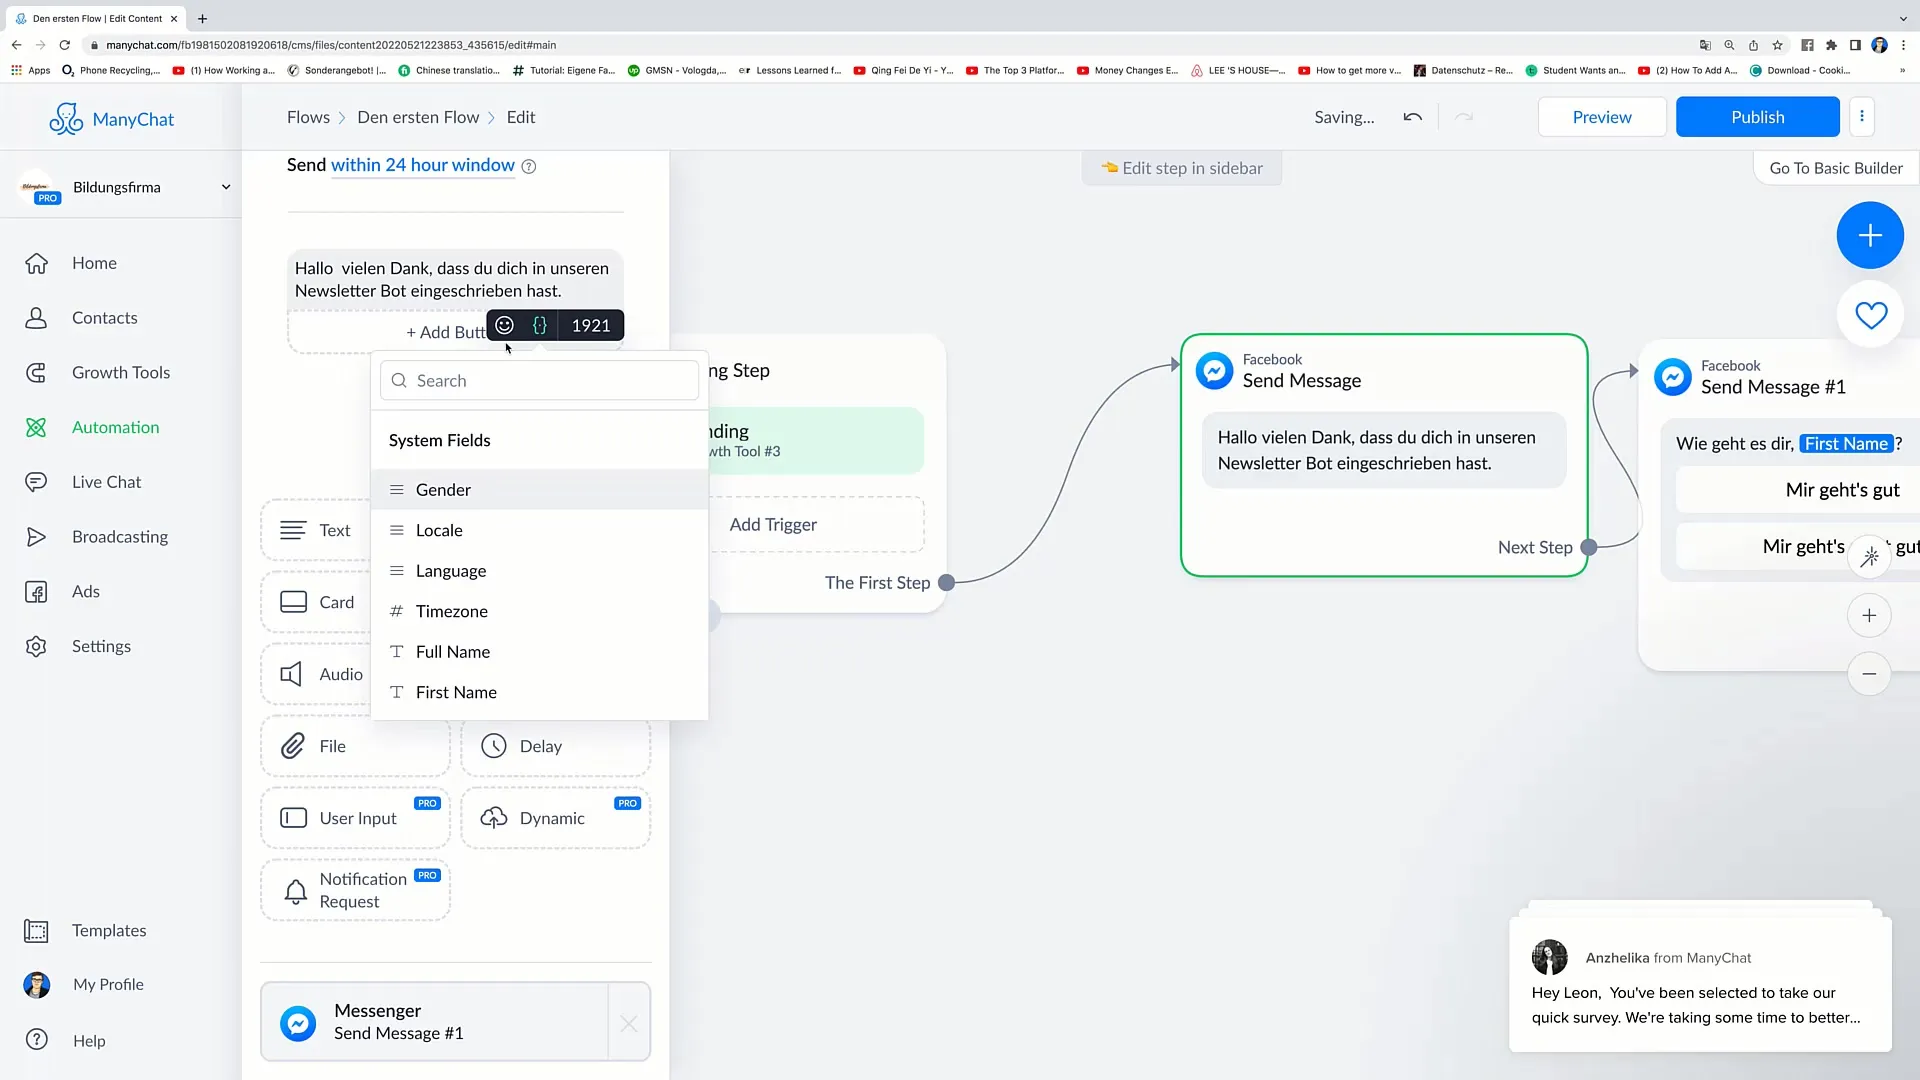Switch to Go To Basic Builder
1920x1080 pixels.
[x=1837, y=167]
